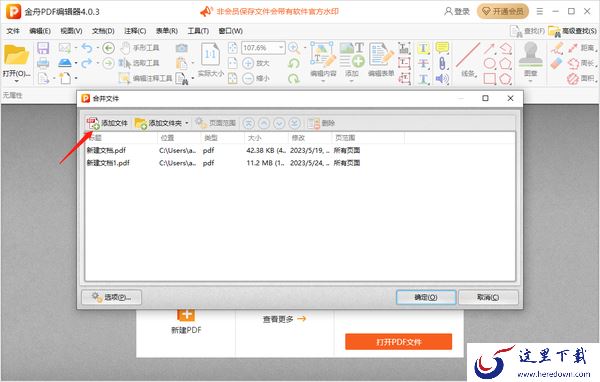This screenshot has width=600, height=382.
Task: Select the eraser tool icon
Action: point(557,63)
